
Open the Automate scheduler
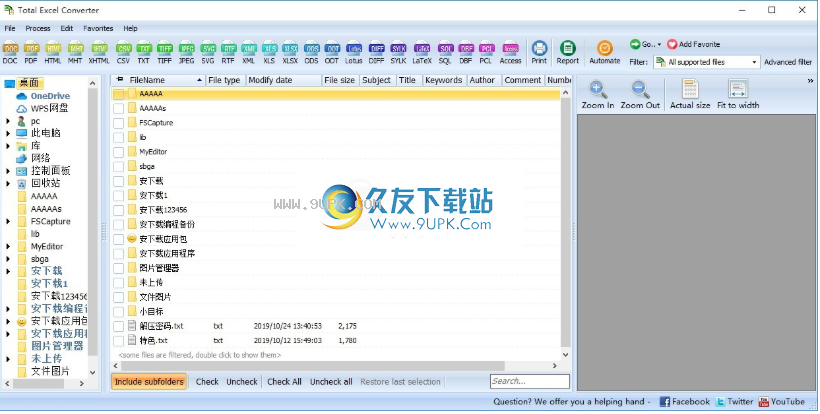point(605,52)
